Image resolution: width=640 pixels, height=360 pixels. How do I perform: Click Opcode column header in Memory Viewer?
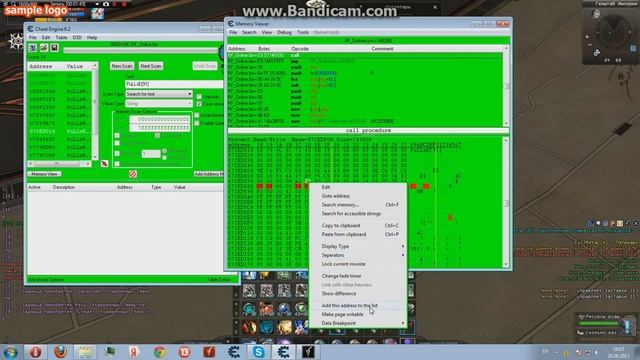[x=300, y=49]
